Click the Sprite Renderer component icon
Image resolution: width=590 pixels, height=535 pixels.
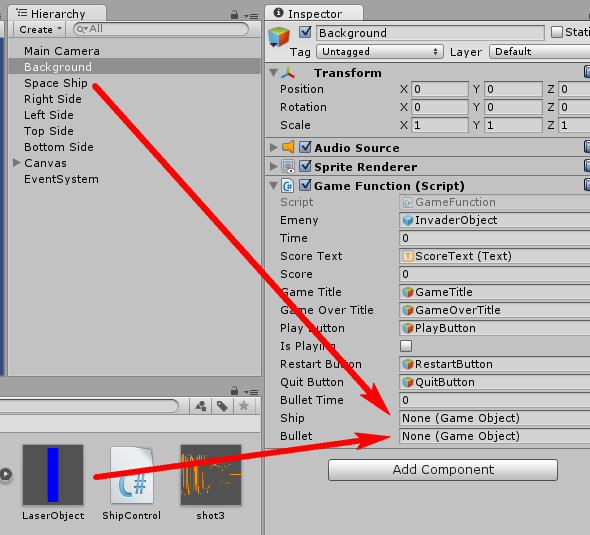[x=288, y=166]
